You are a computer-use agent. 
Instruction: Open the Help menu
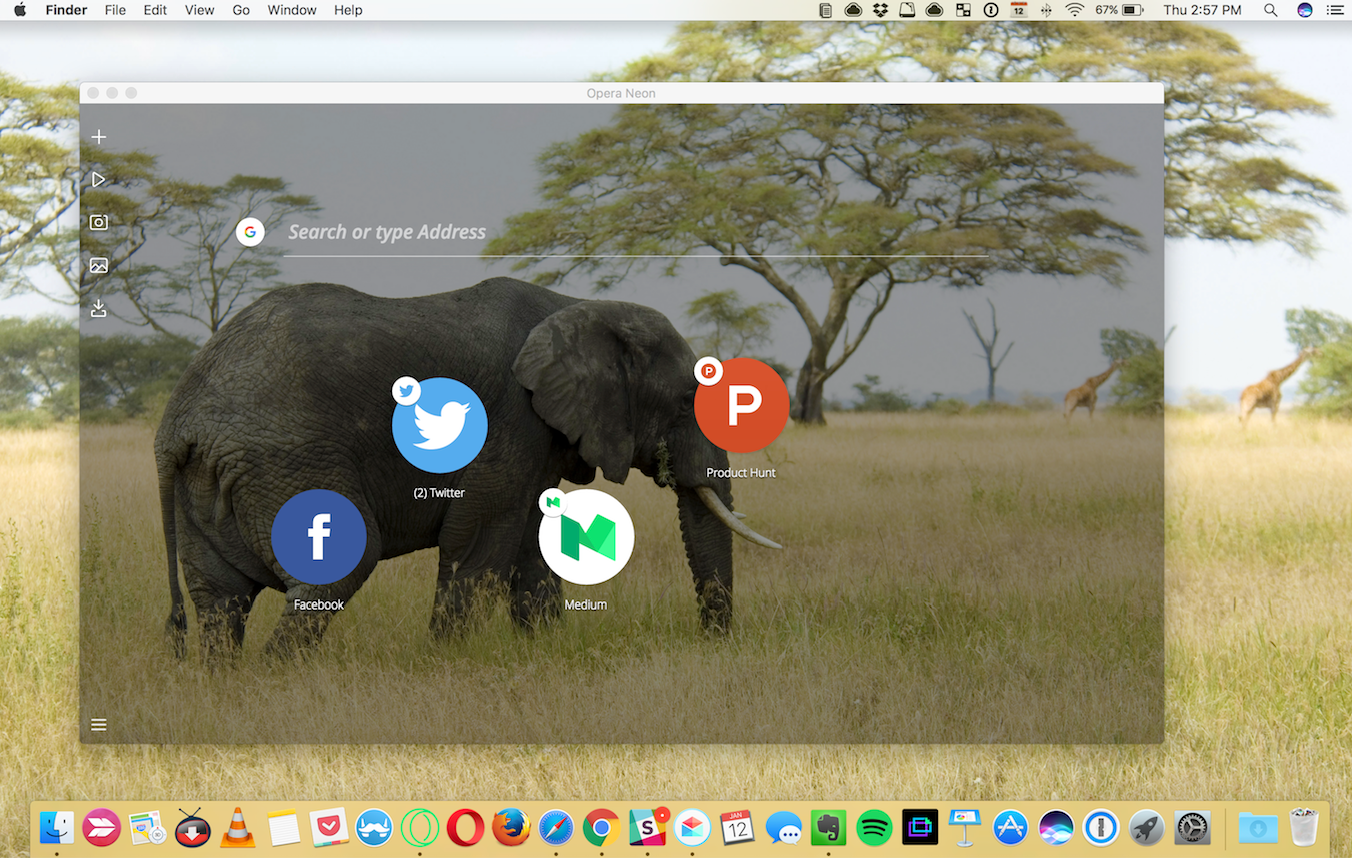[348, 10]
